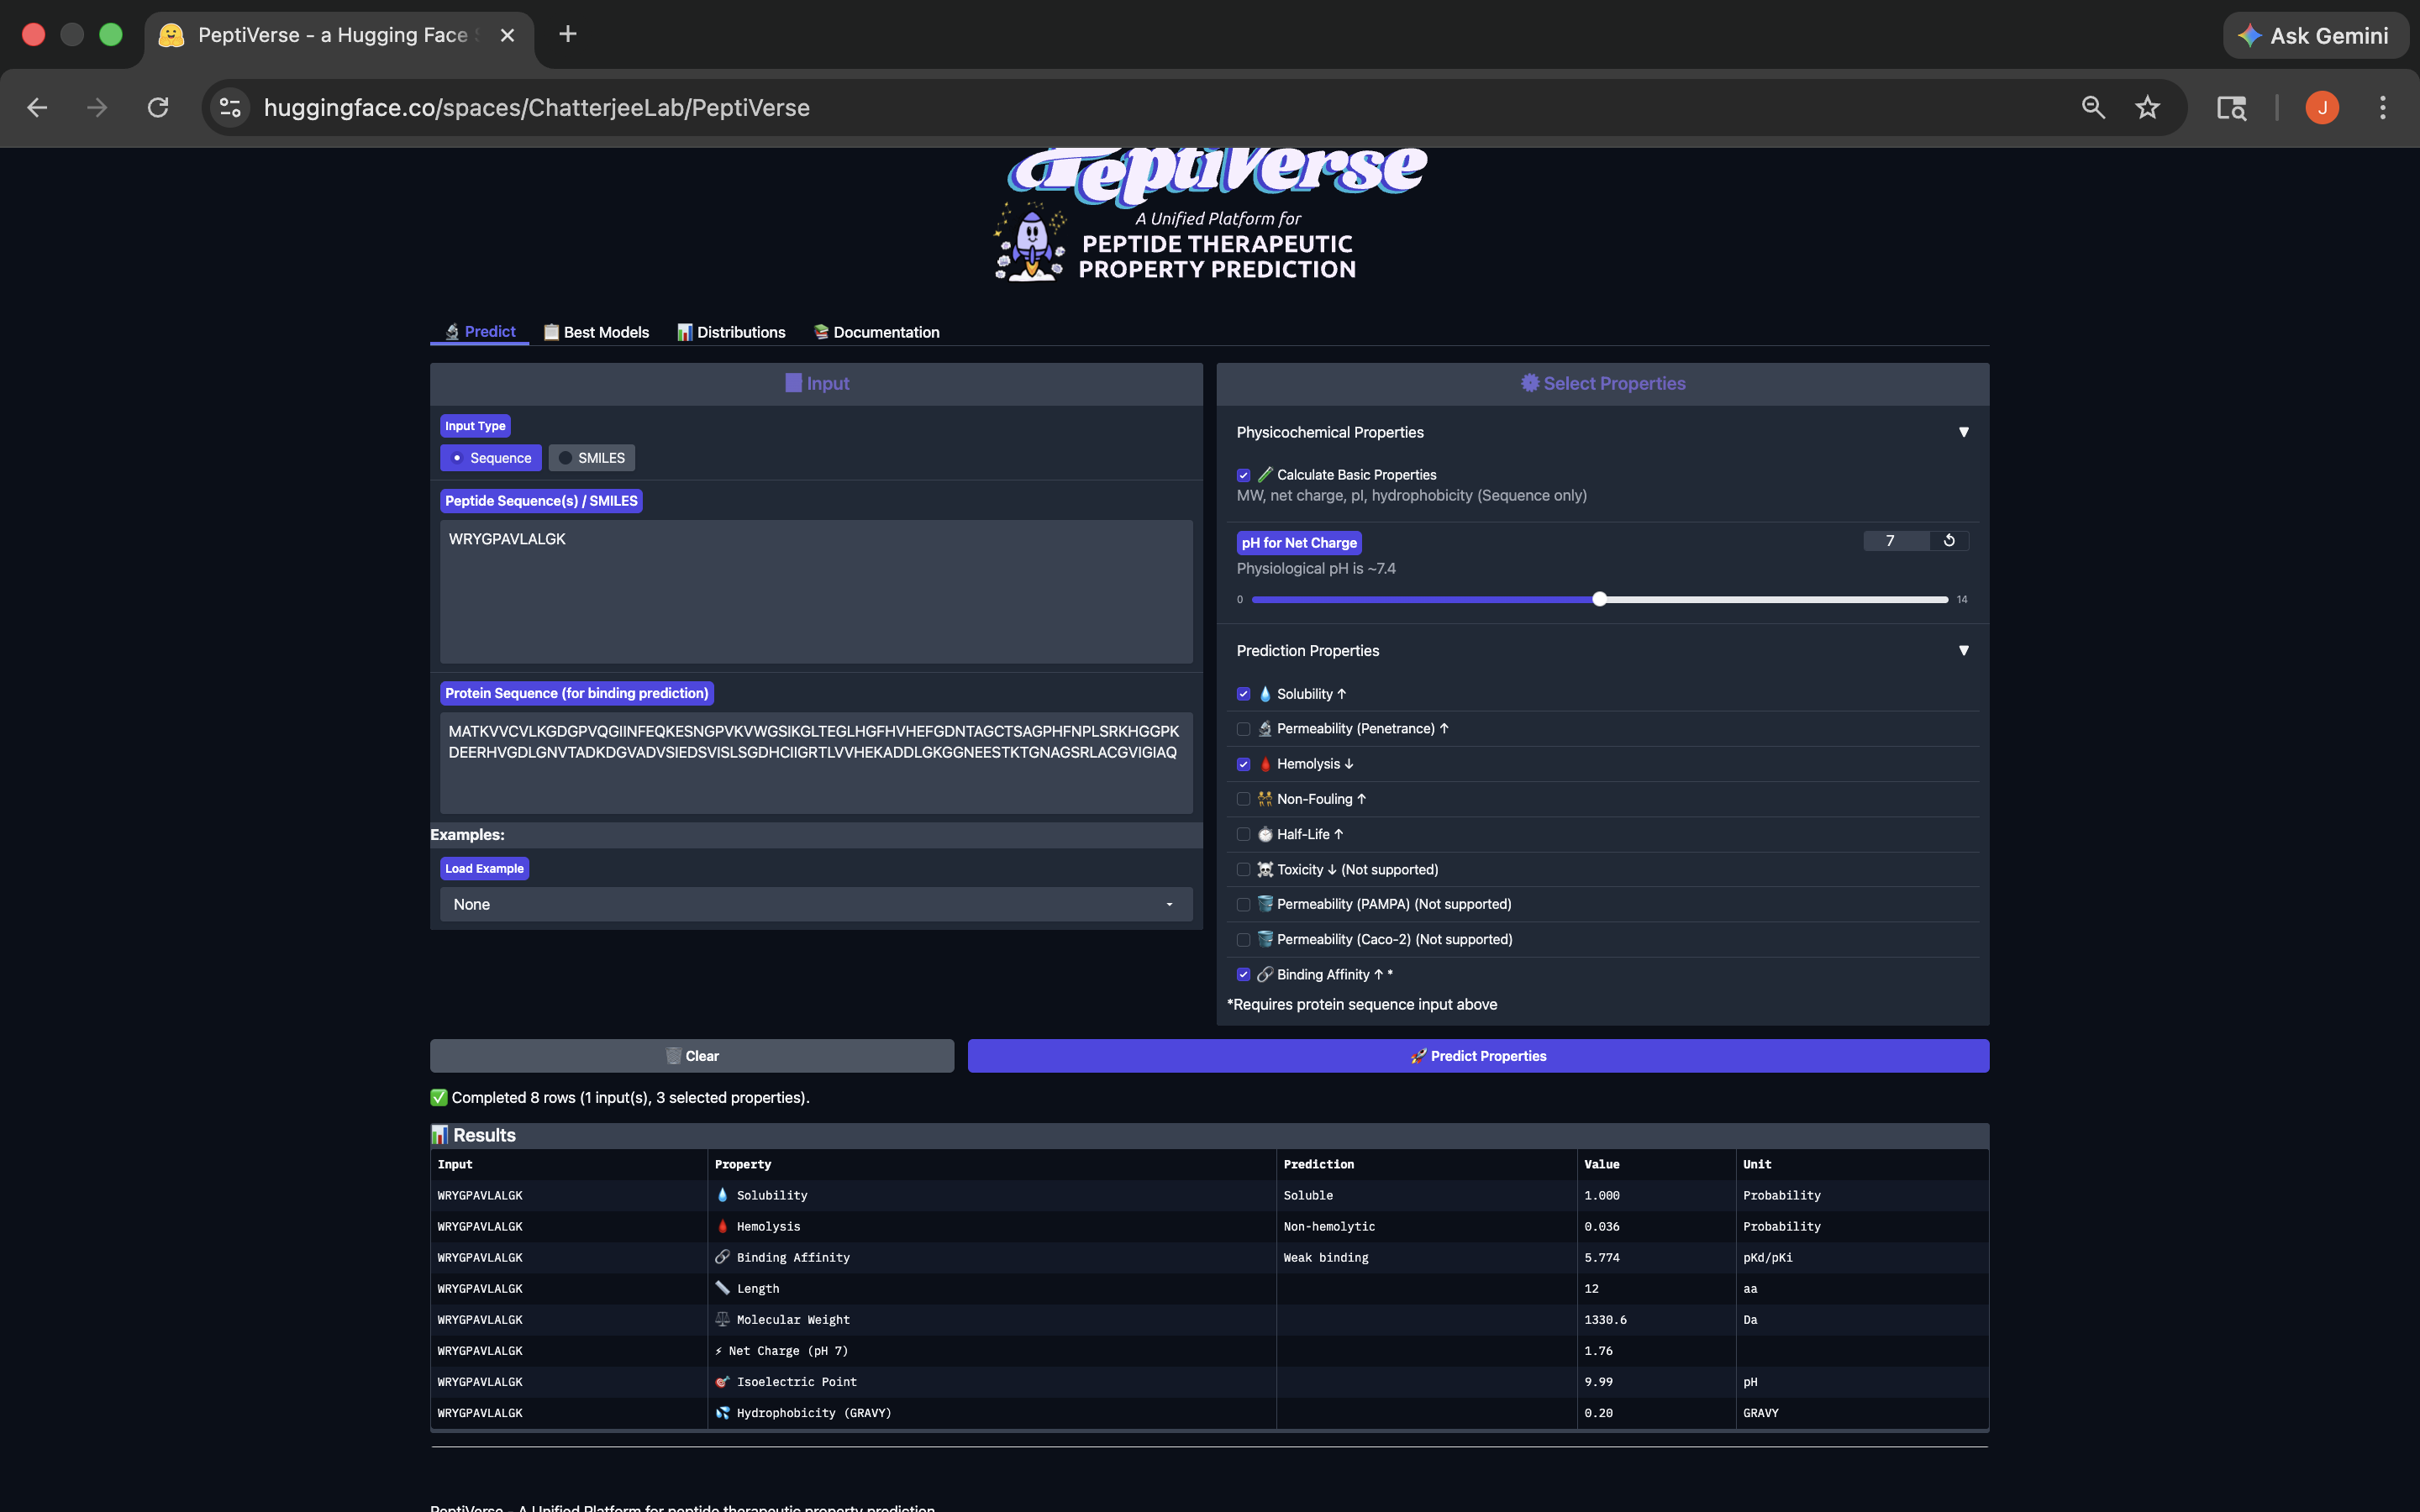Viewport: 2420px width, 1512px height.
Task: Click the '1330.6' molecular weight value
Action: pos(1606,1319)
